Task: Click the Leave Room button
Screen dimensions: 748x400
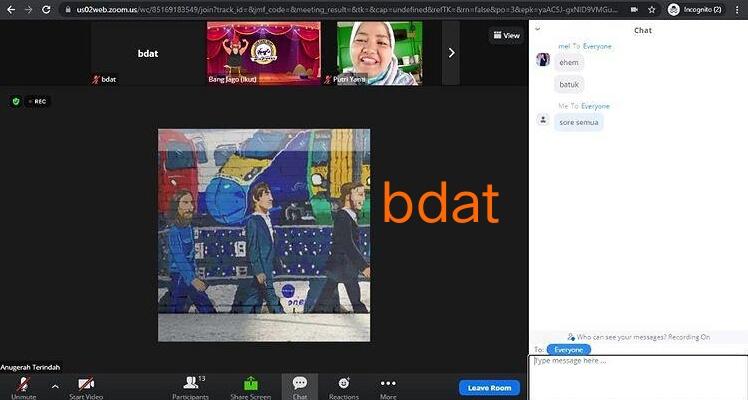Action: click(489, 388)
